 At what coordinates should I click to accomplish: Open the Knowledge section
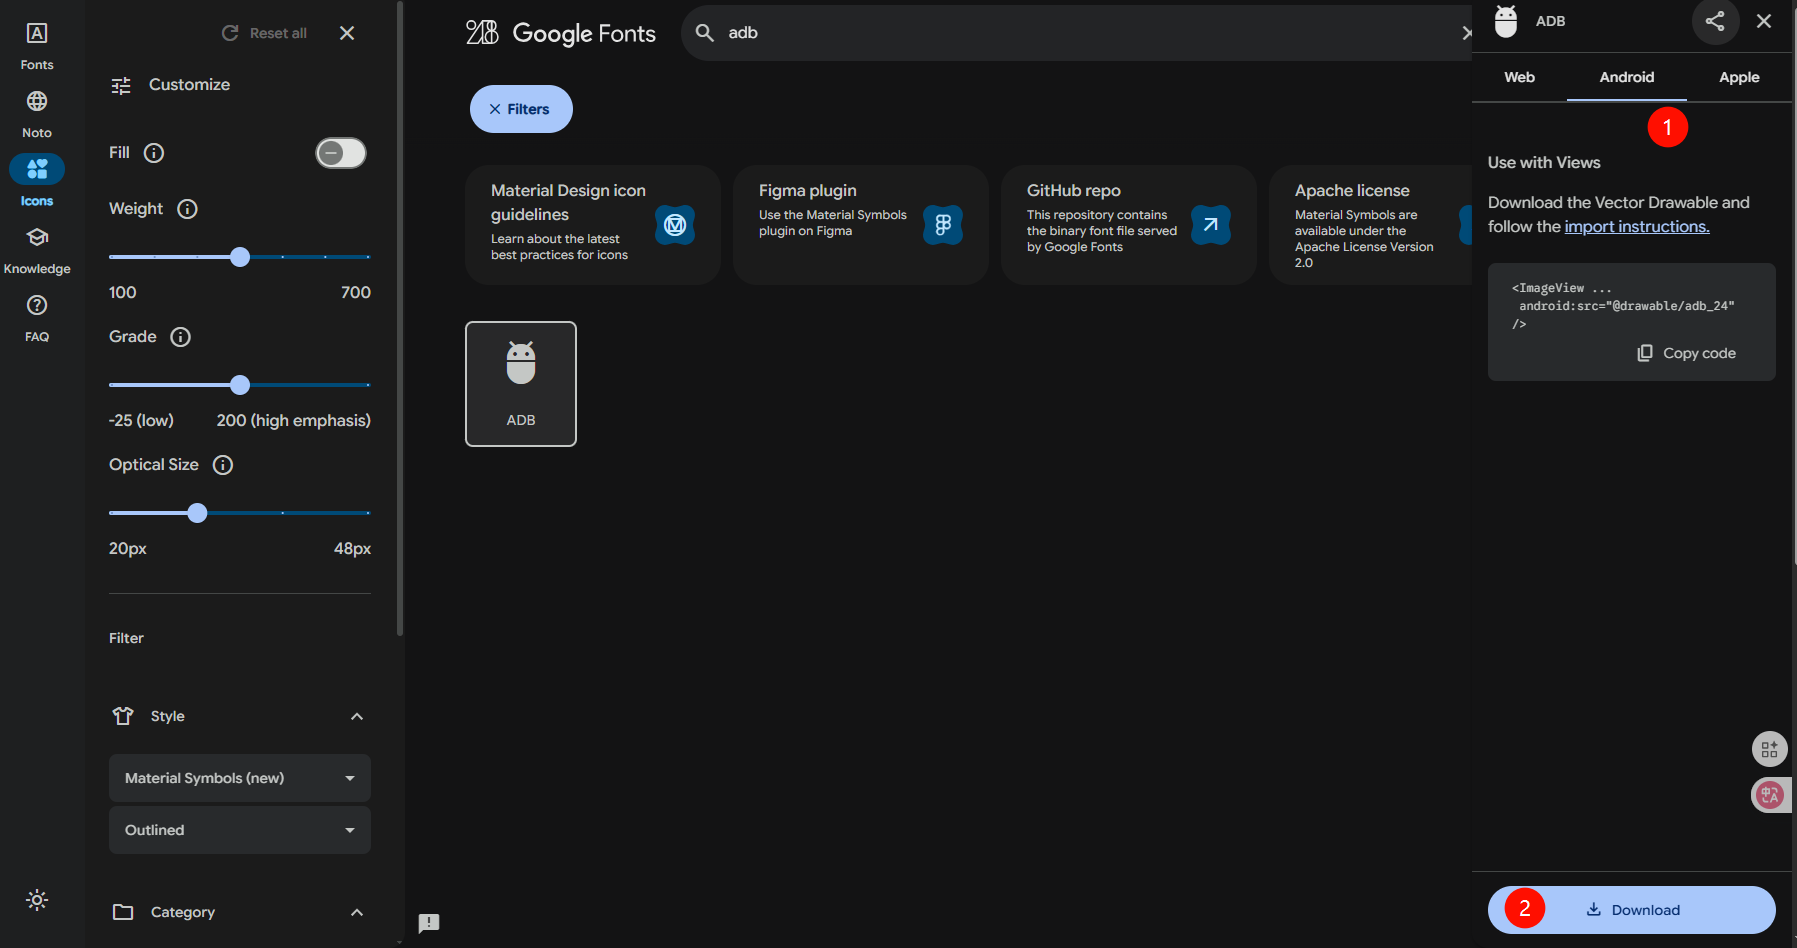pos(37,250)
